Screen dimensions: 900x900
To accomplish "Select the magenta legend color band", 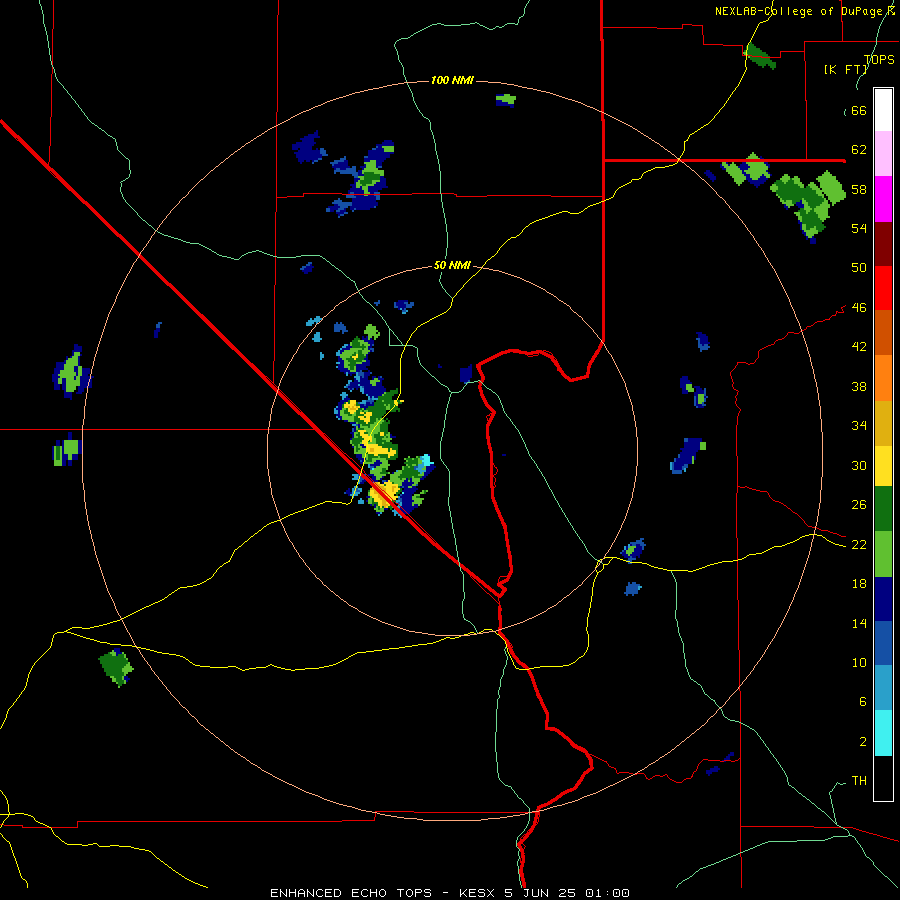I will point(883,199).
